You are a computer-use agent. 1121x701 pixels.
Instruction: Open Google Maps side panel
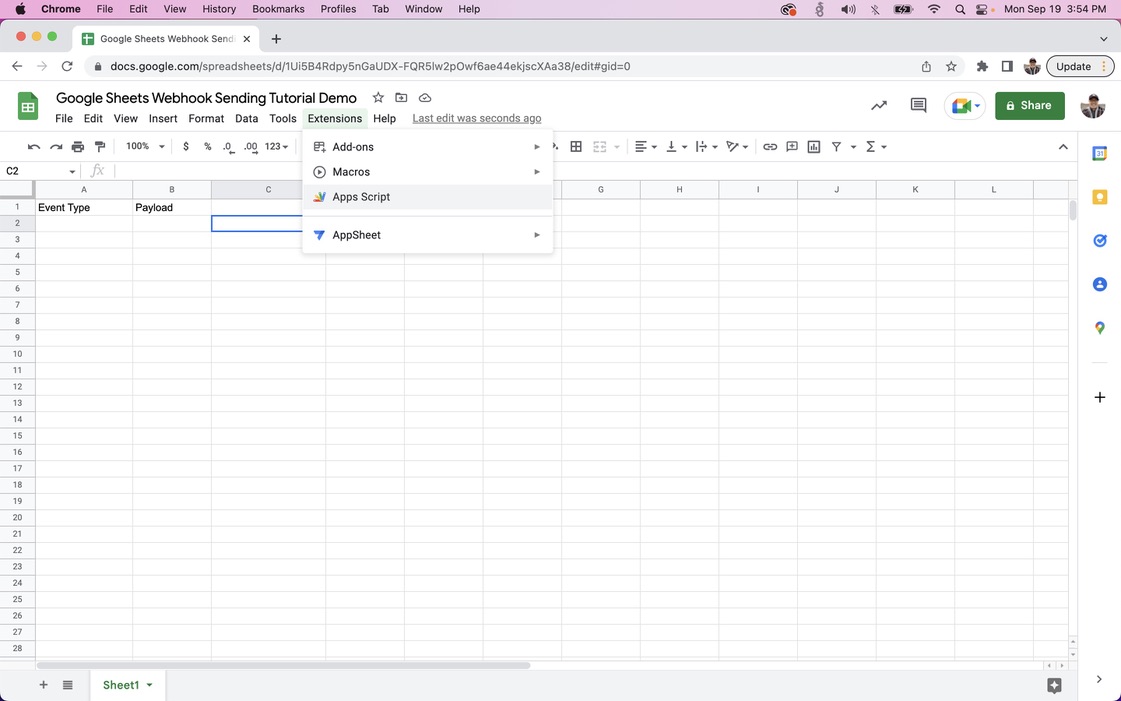point(1100,328)
